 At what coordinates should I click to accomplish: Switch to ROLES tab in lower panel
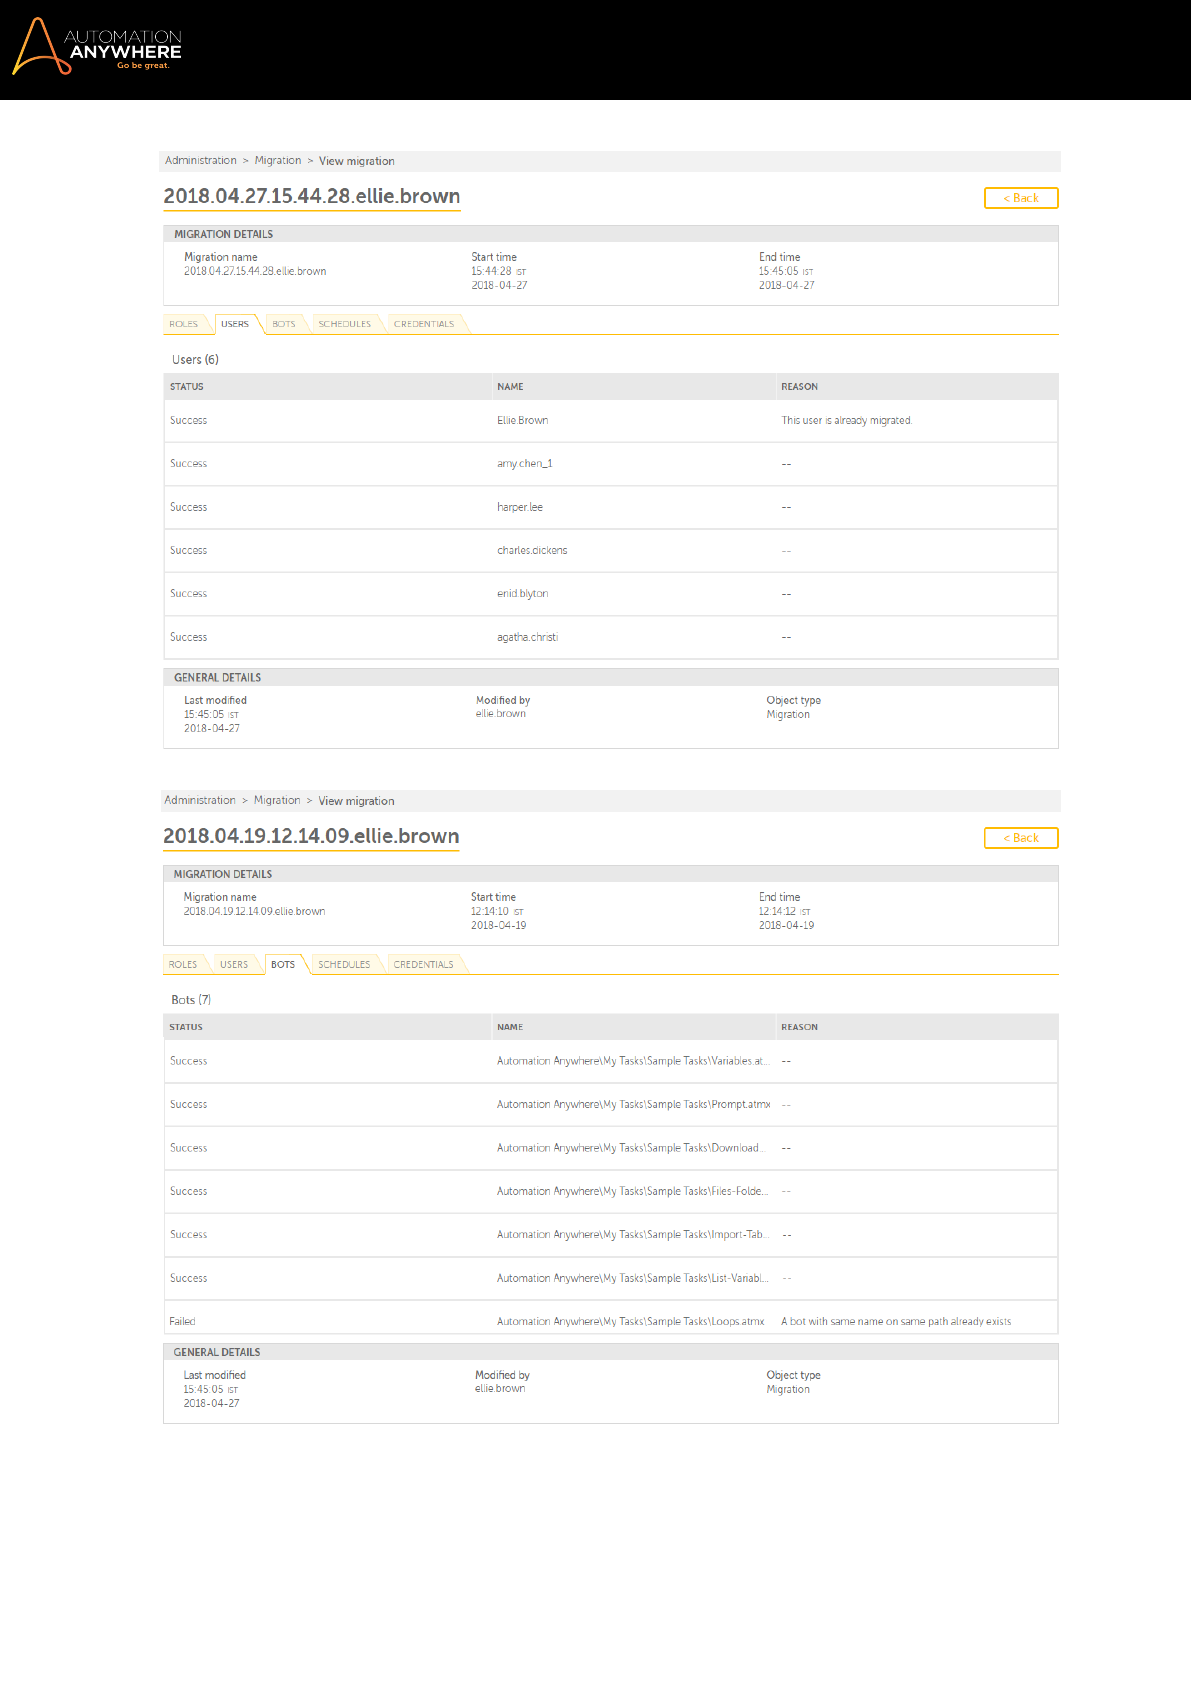183,964
